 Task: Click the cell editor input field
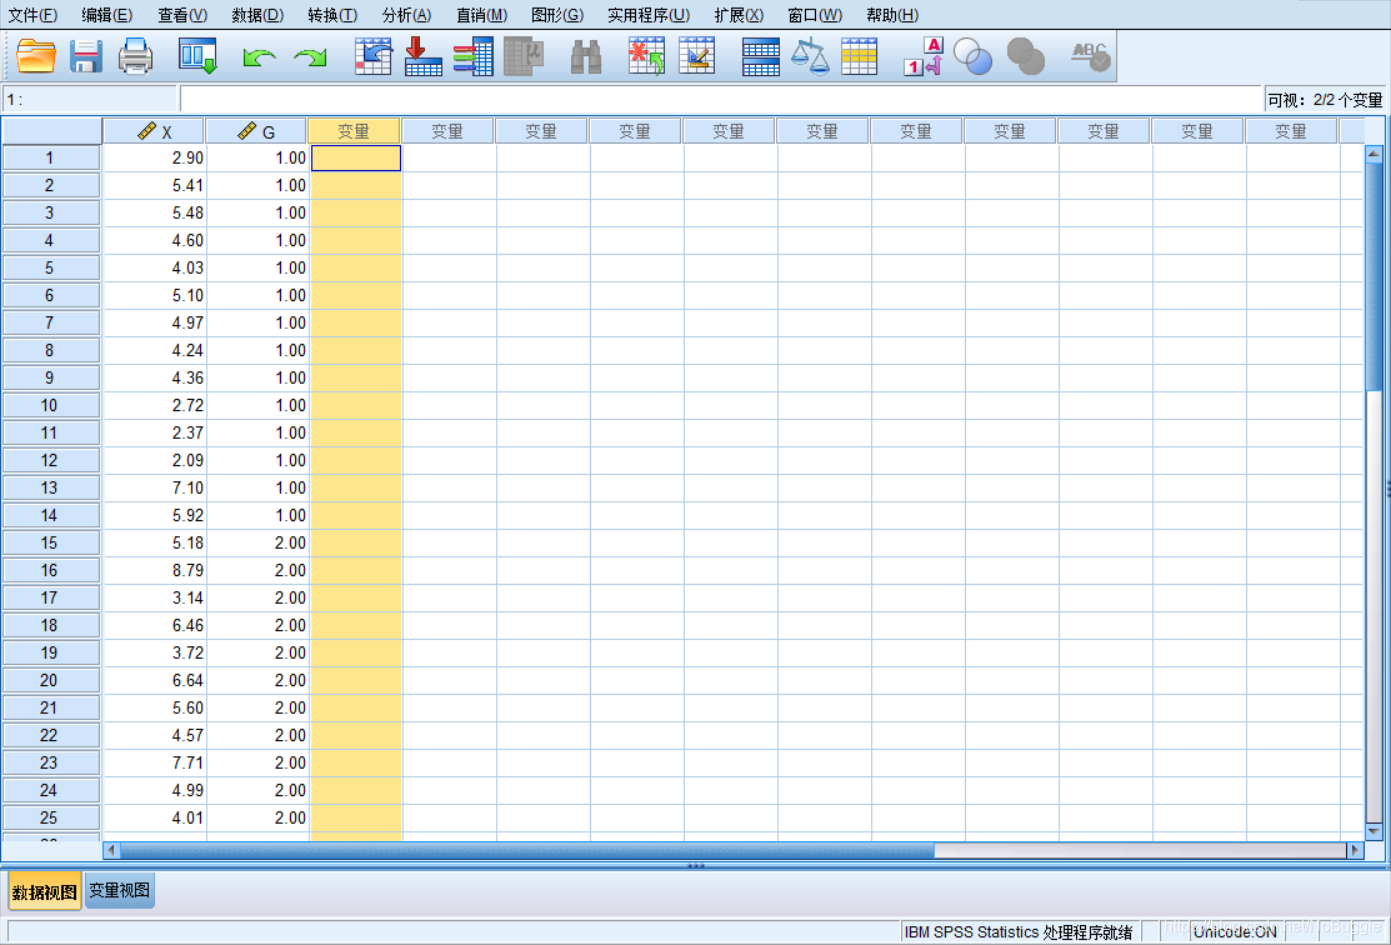(721, 99)
